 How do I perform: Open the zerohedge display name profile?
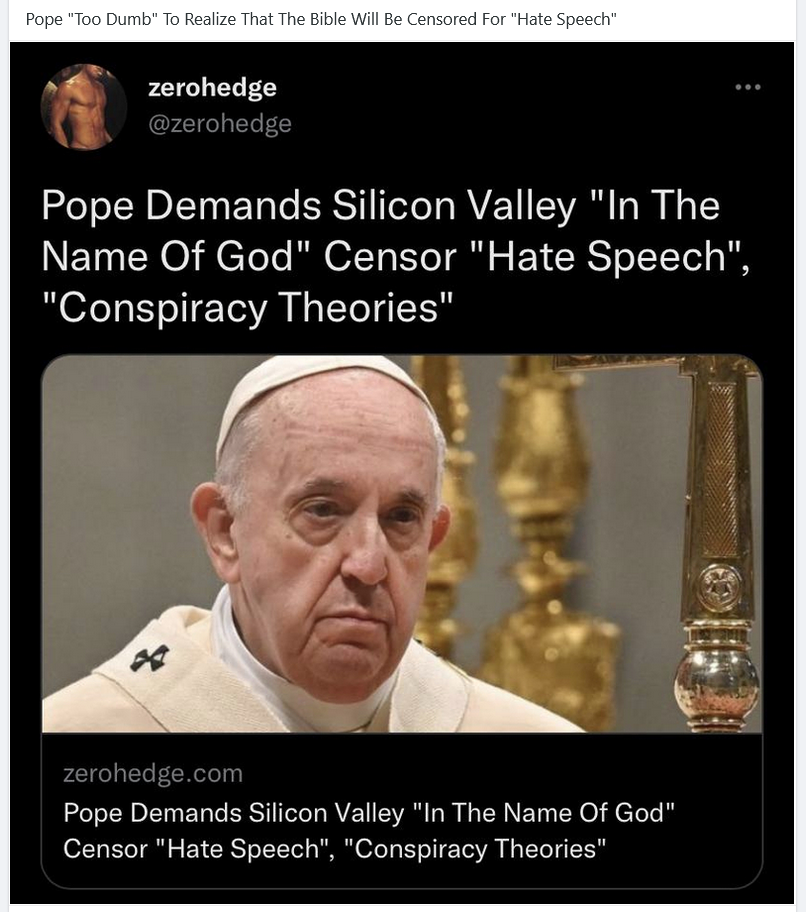[213, 88]
